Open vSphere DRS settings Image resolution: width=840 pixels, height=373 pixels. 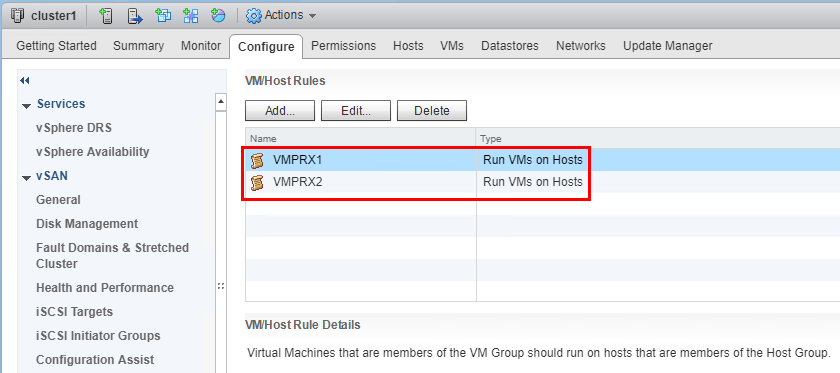click(74, 128)
